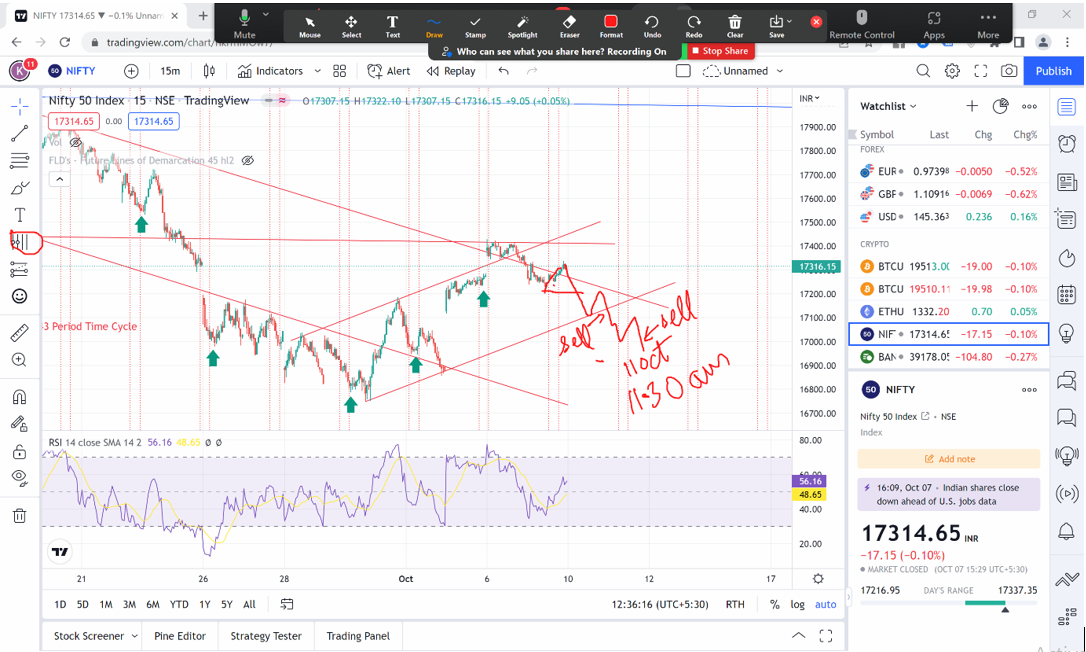Click the Add note link
The width and height of the screenshot is (1086, 652).
coord(949,459)
